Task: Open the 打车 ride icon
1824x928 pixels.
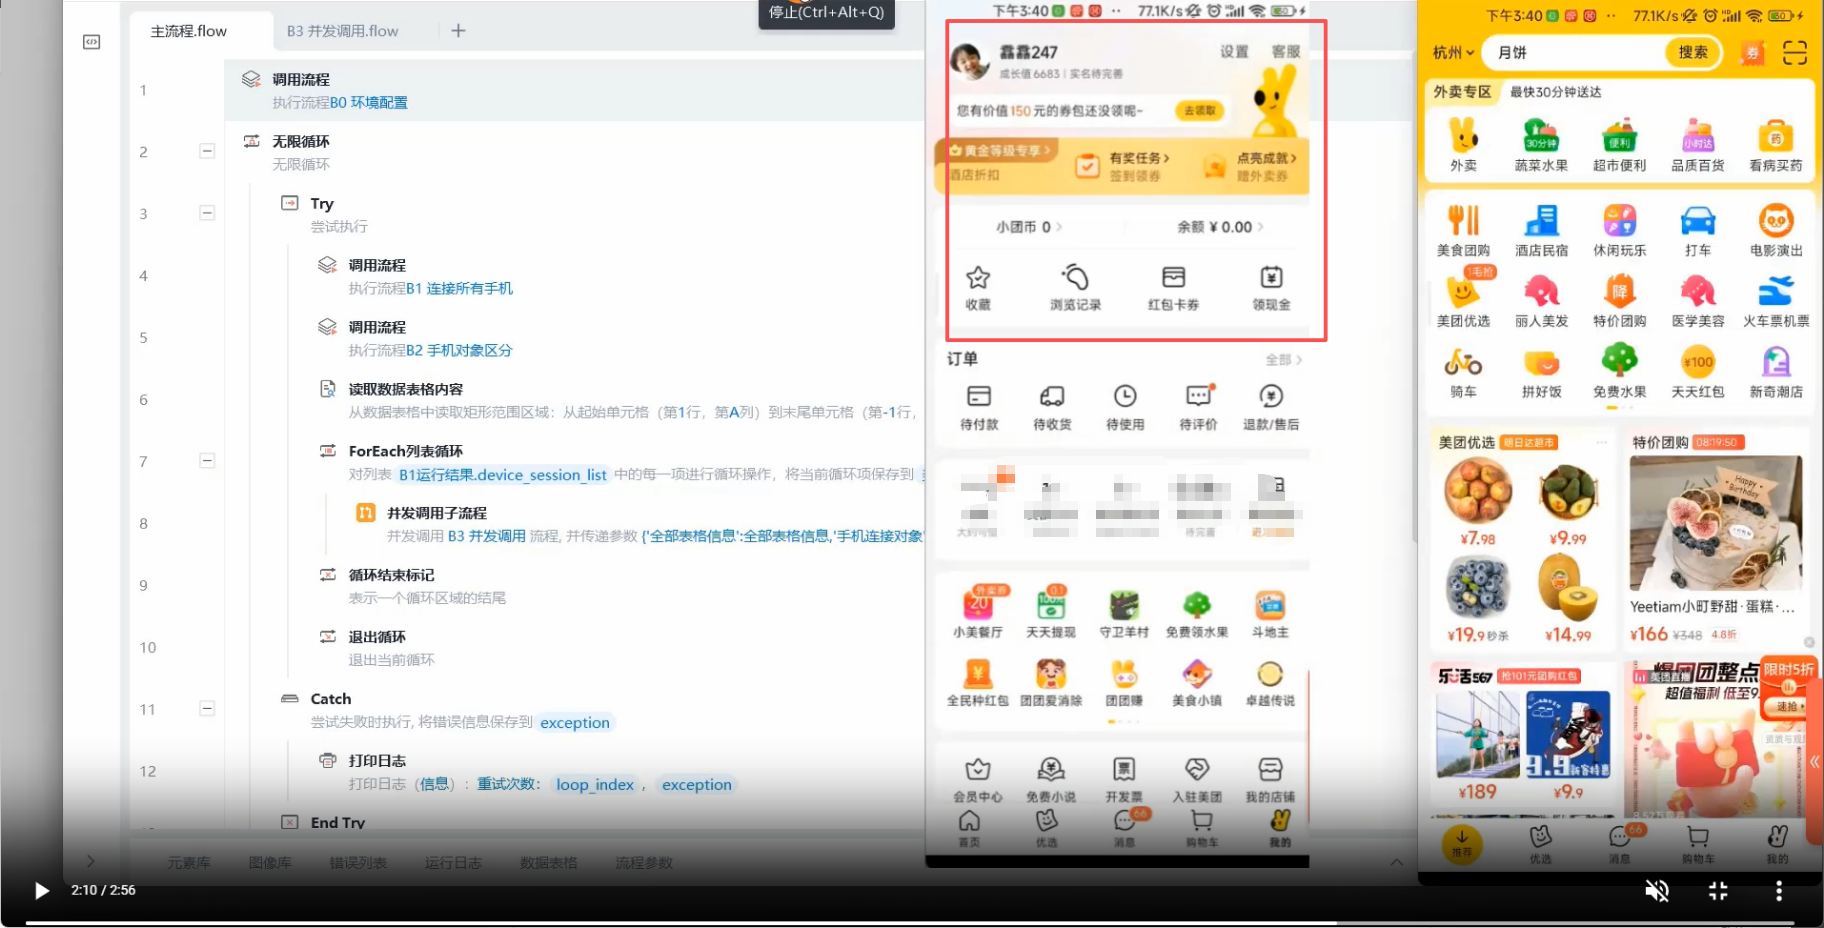Action: point(1698,230)
